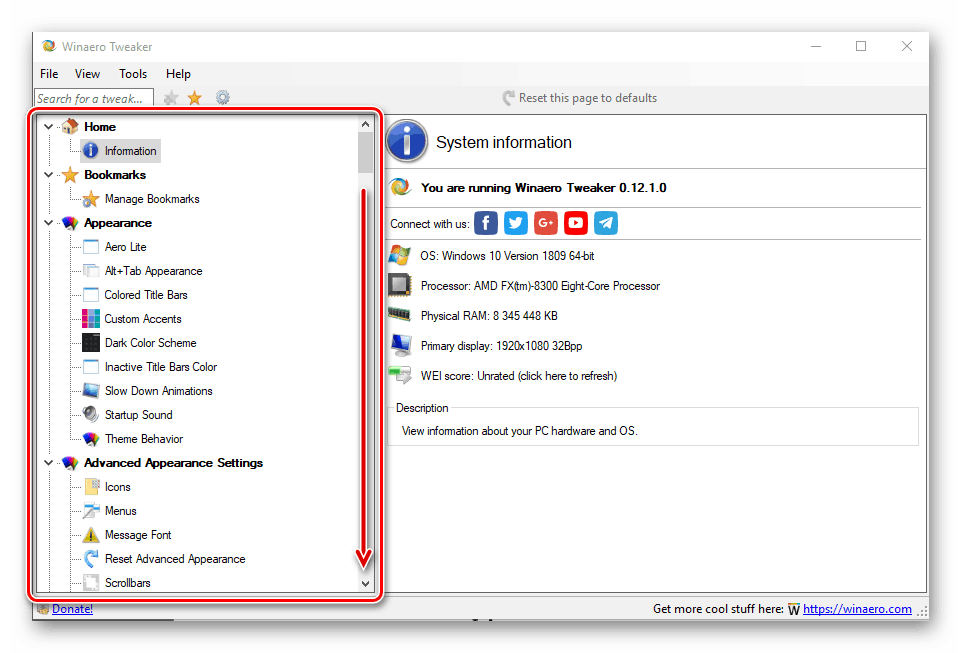This screenshot has height=653, width=961.
Task: Collapse the Bookmarks tree node
Action: (x=48, y=175)
